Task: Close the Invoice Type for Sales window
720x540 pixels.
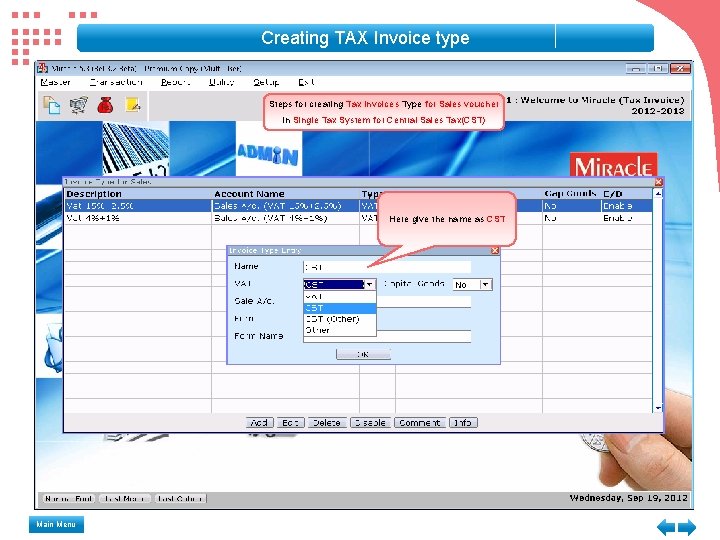Action: pos(658,182)
